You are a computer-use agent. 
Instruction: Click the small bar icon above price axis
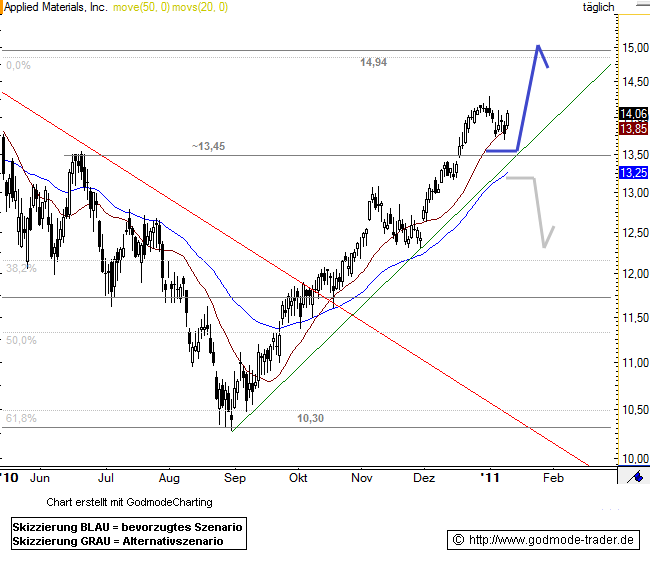click(x=632, y=8)
